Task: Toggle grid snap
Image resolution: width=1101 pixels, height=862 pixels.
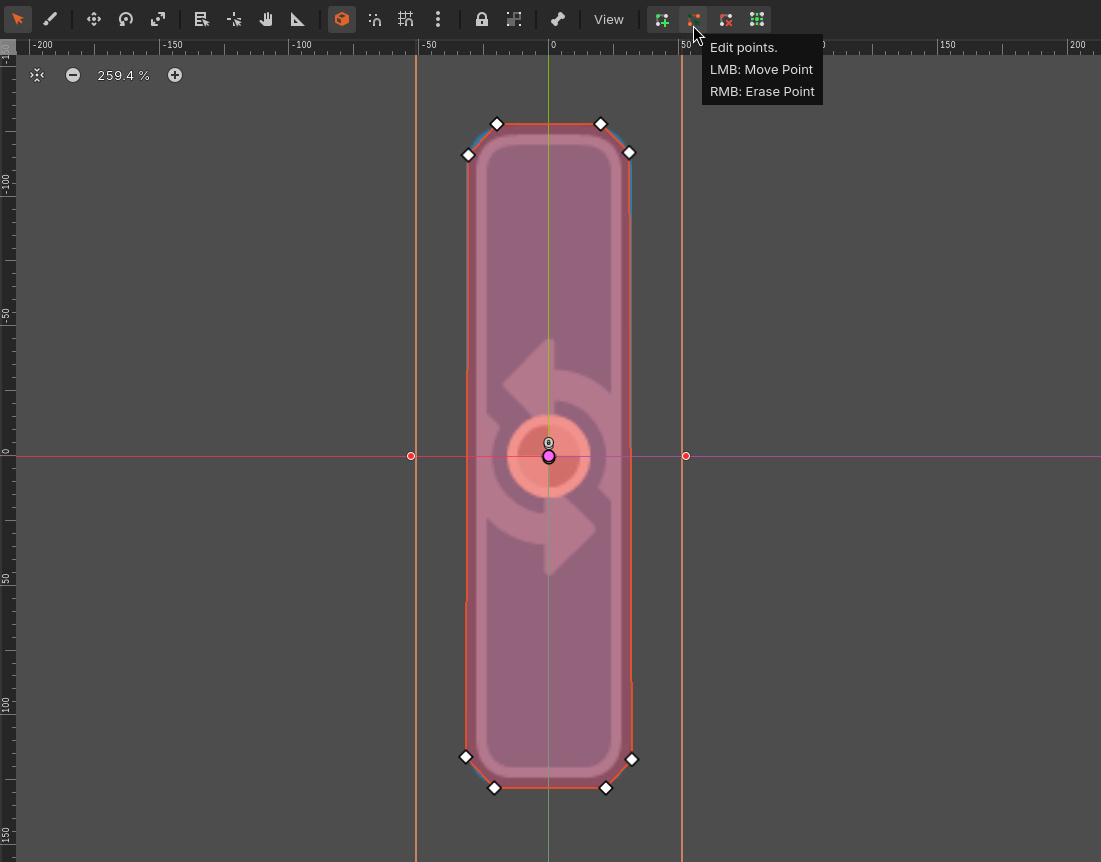Action: (406, 20)
